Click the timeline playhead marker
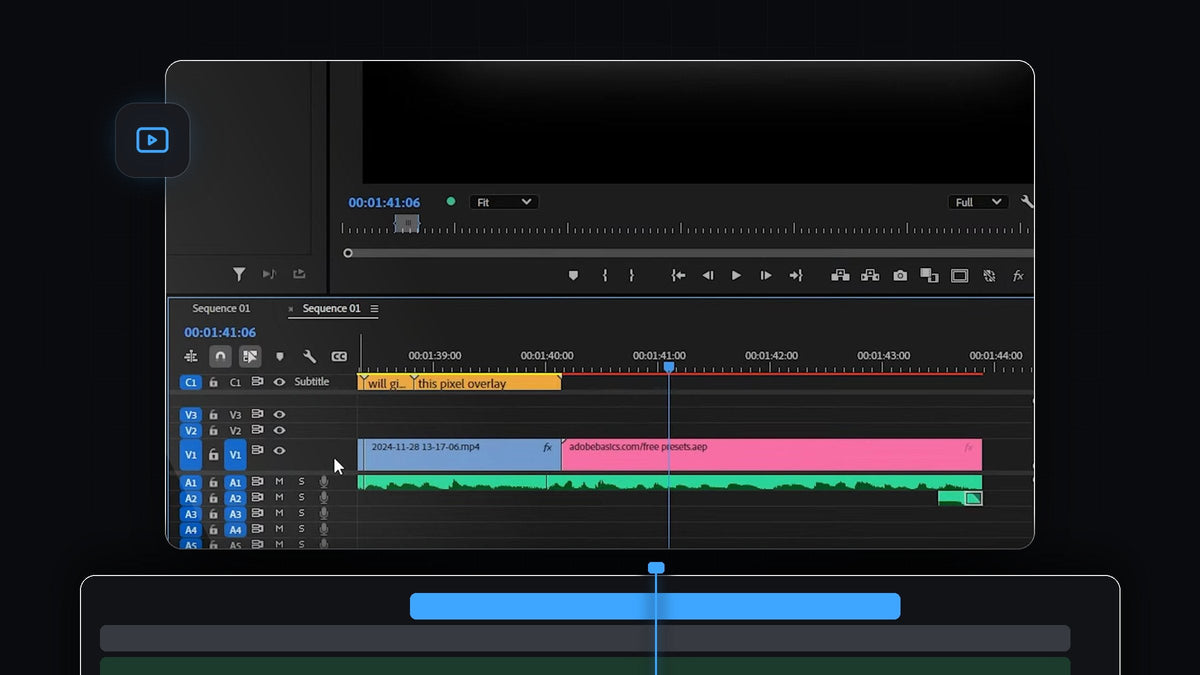The image size is (1200, 675). (x=669, y=367)
